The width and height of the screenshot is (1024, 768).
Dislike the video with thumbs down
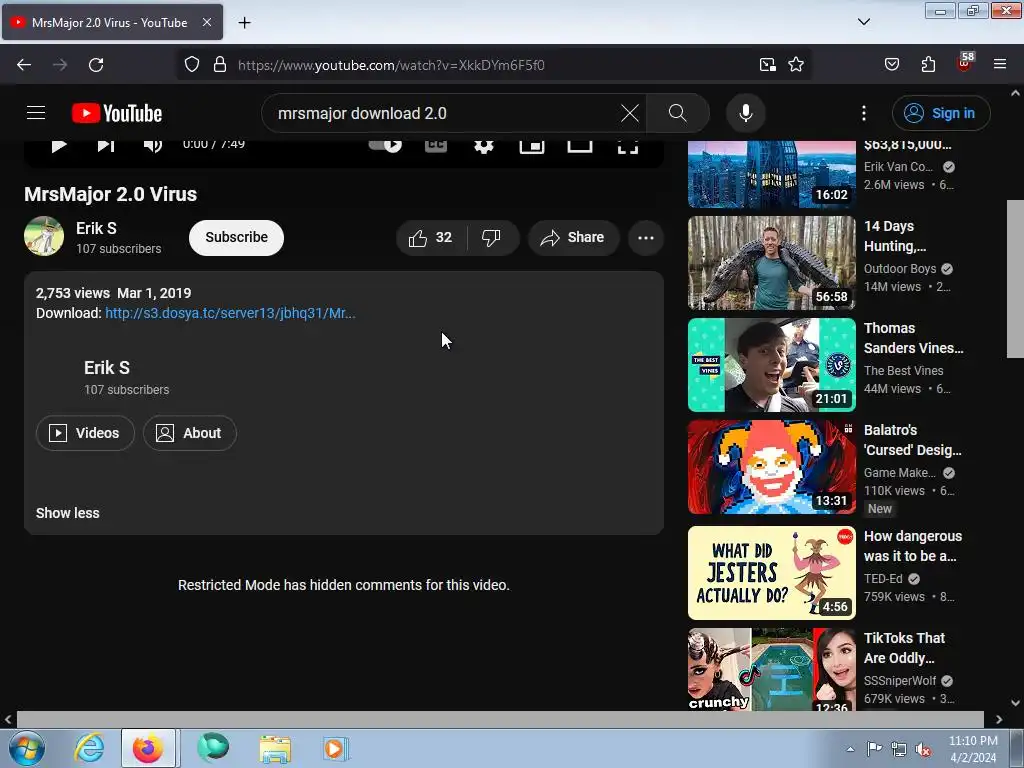[x=492, y=238]
